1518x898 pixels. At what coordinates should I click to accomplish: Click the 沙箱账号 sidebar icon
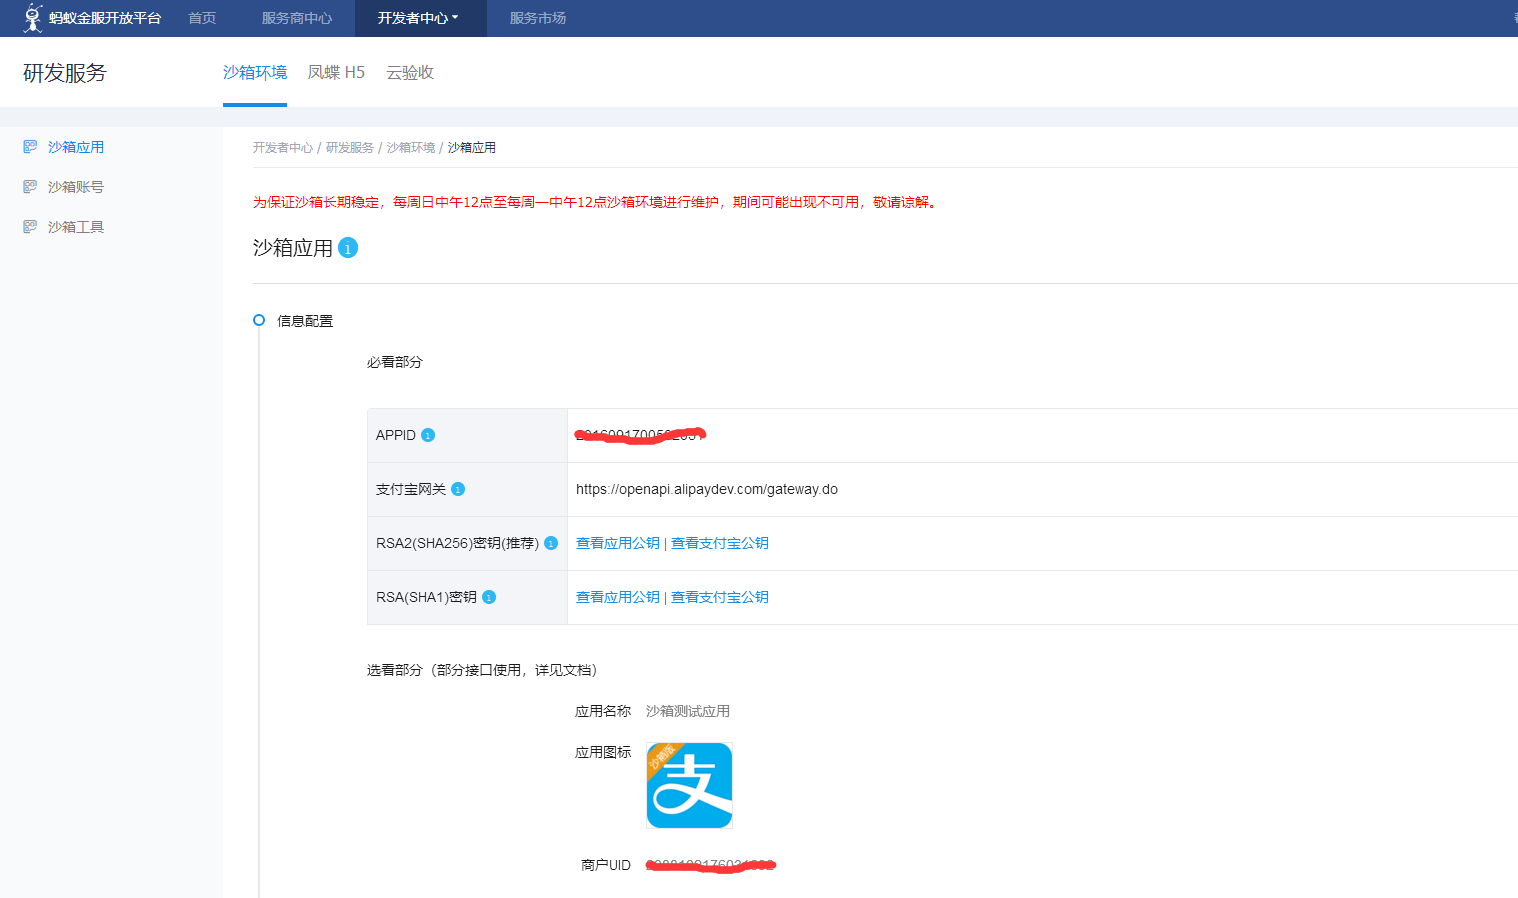(x=30, y=187)
